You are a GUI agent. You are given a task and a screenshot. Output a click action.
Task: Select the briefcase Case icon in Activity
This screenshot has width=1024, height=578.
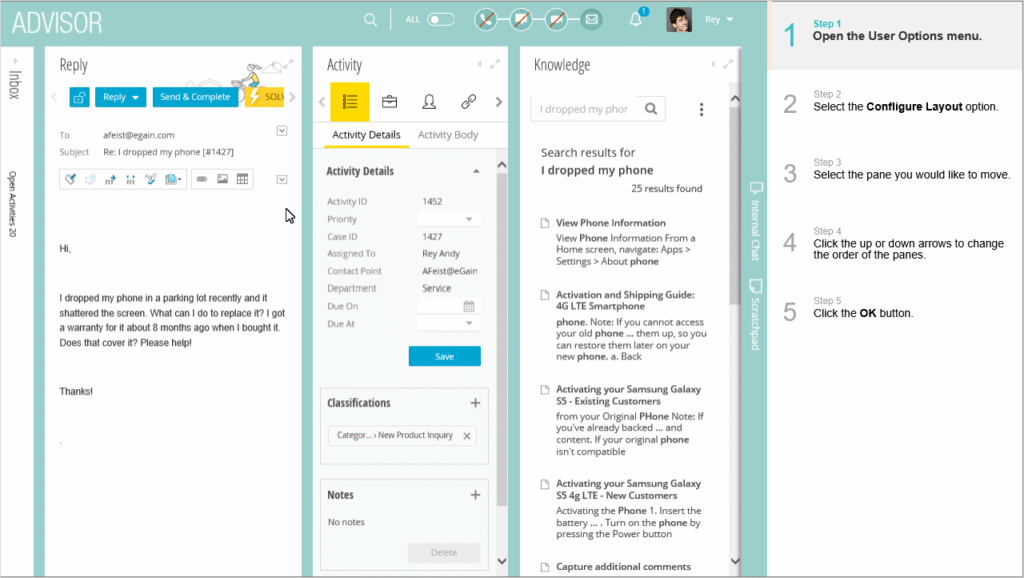tap(390, 102)
